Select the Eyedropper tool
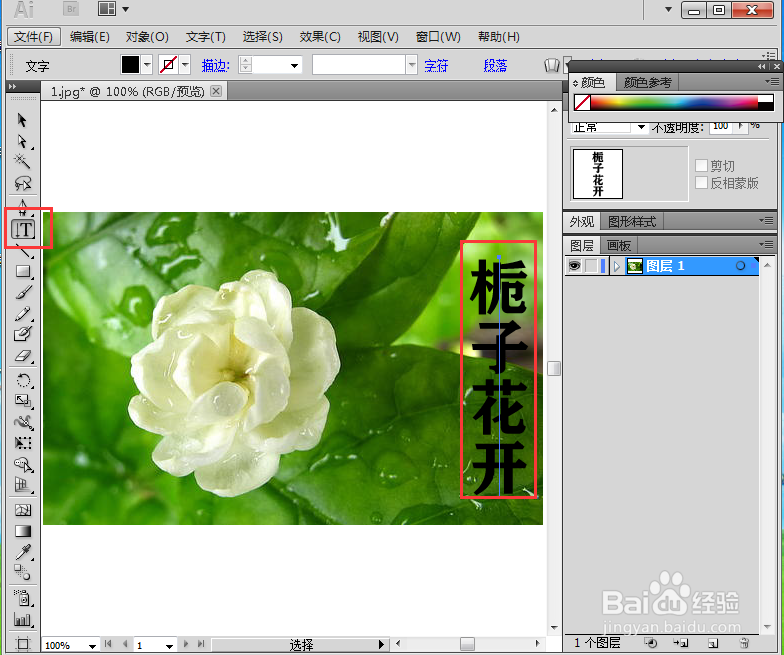 pos(23,552)
